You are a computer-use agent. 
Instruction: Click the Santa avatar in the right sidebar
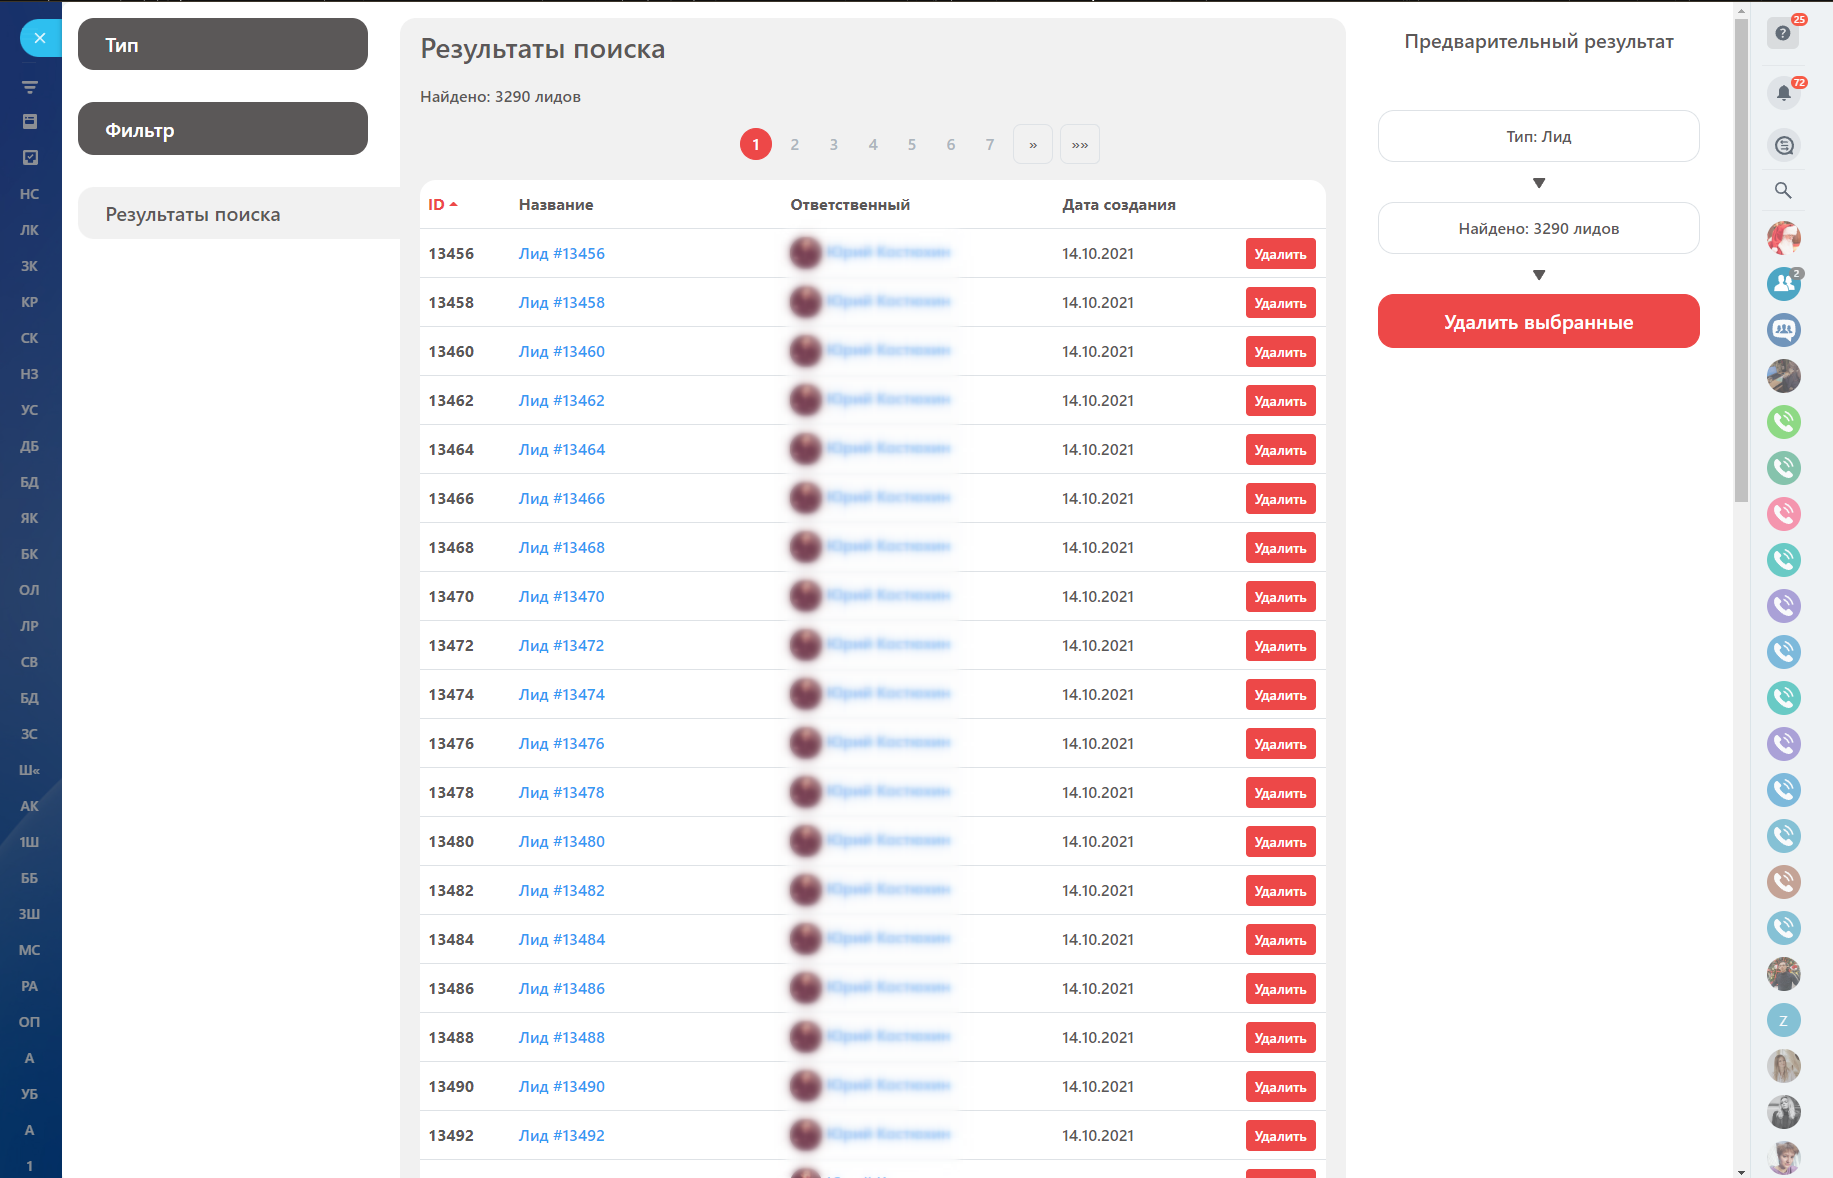click(x=1783, y=238)
